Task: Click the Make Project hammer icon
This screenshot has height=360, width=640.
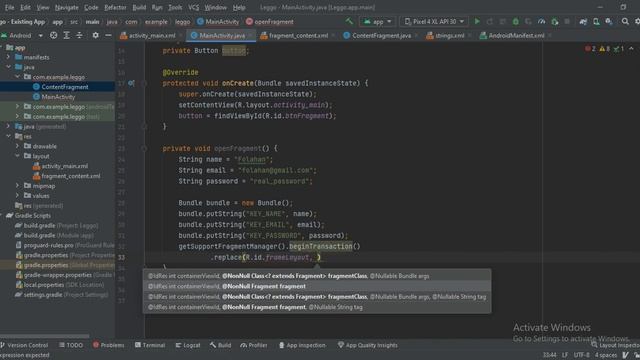Action: (349, 21)
